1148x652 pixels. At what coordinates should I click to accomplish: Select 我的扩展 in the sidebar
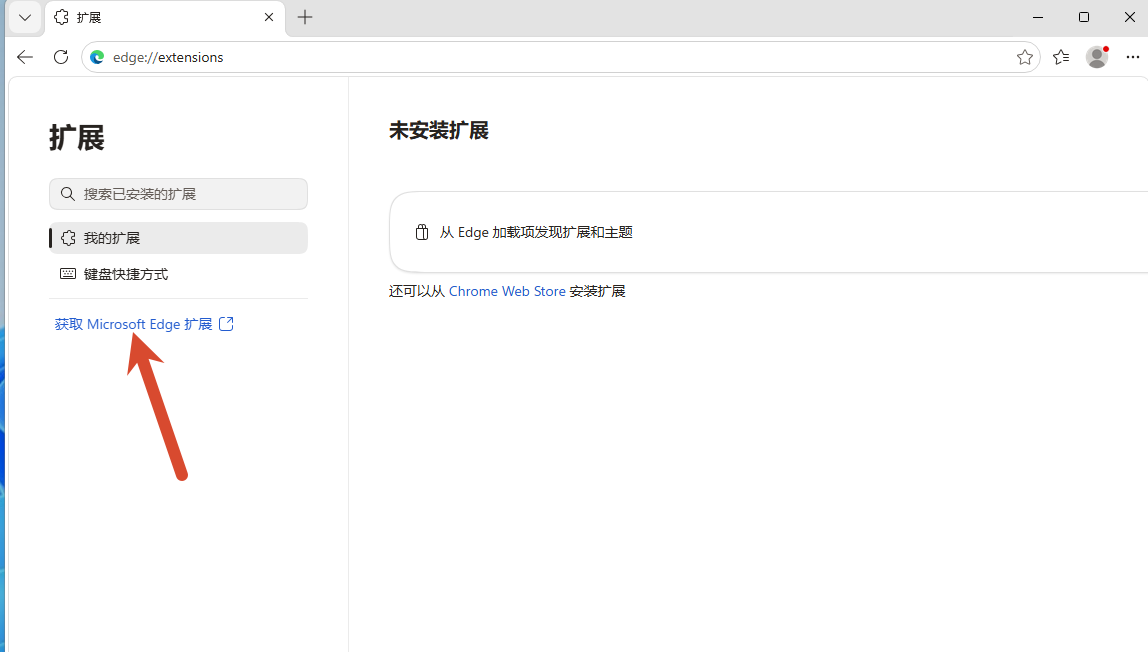[x=179, y=238]
